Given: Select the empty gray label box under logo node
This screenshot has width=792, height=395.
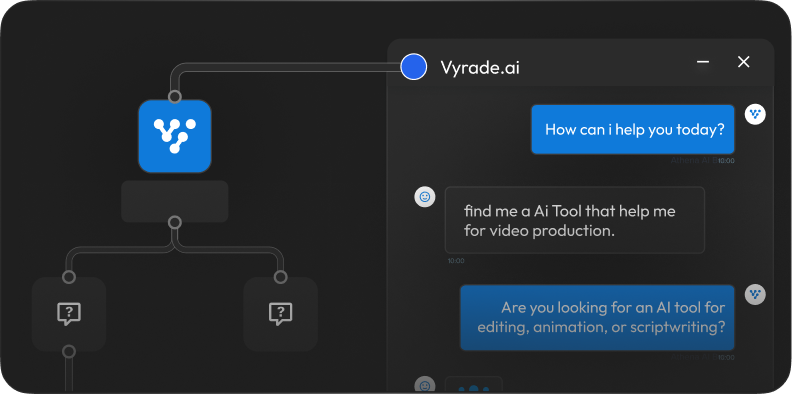Looking at the screenshot, I should pos(175,202).
